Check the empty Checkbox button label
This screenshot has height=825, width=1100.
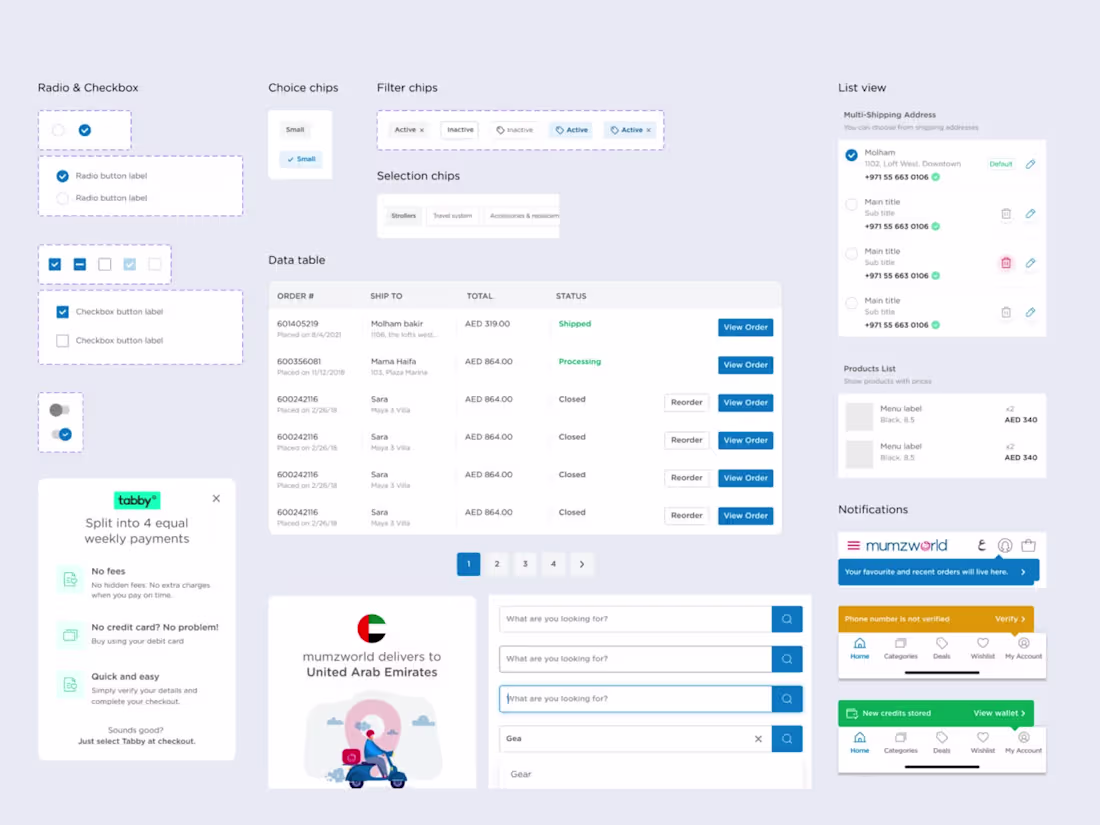click(62, 341)
